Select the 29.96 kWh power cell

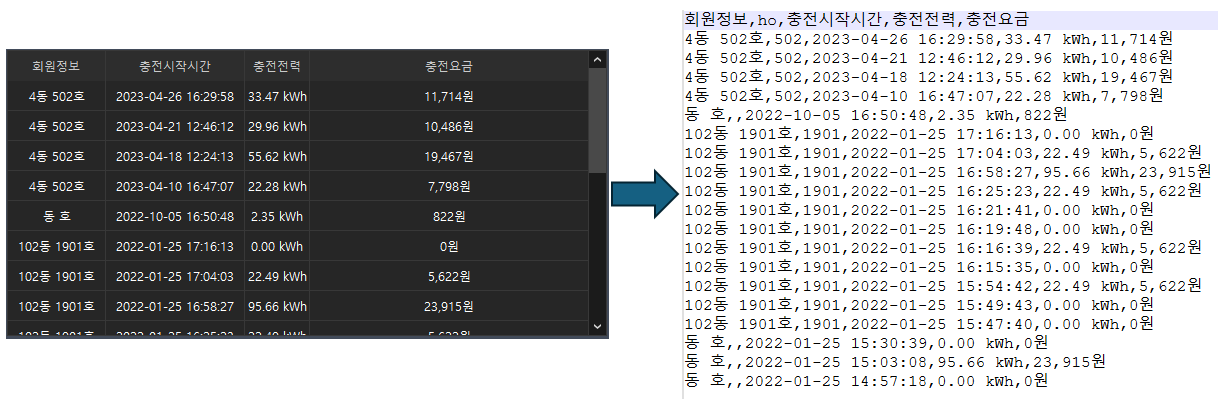(277, 127)
